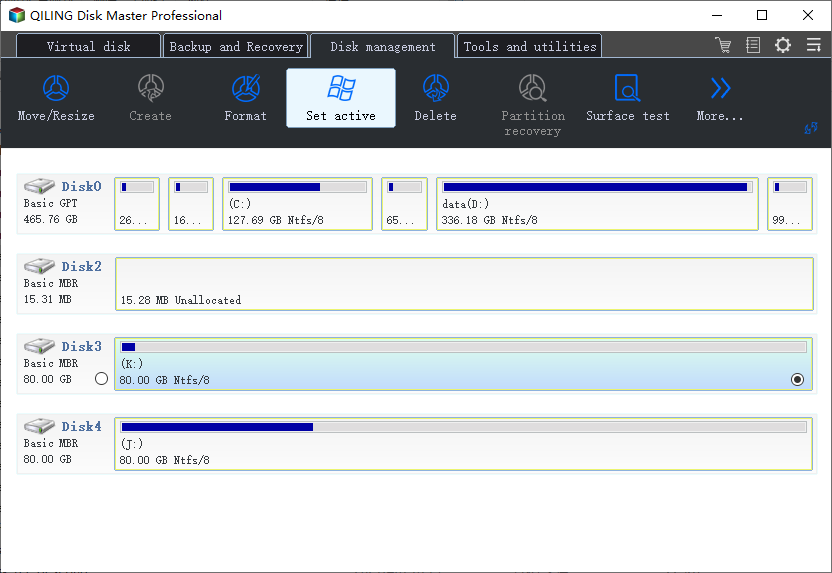Select the 99... partition on Disk0
Screen dimensions: 832x573
[x=790, y=204]
